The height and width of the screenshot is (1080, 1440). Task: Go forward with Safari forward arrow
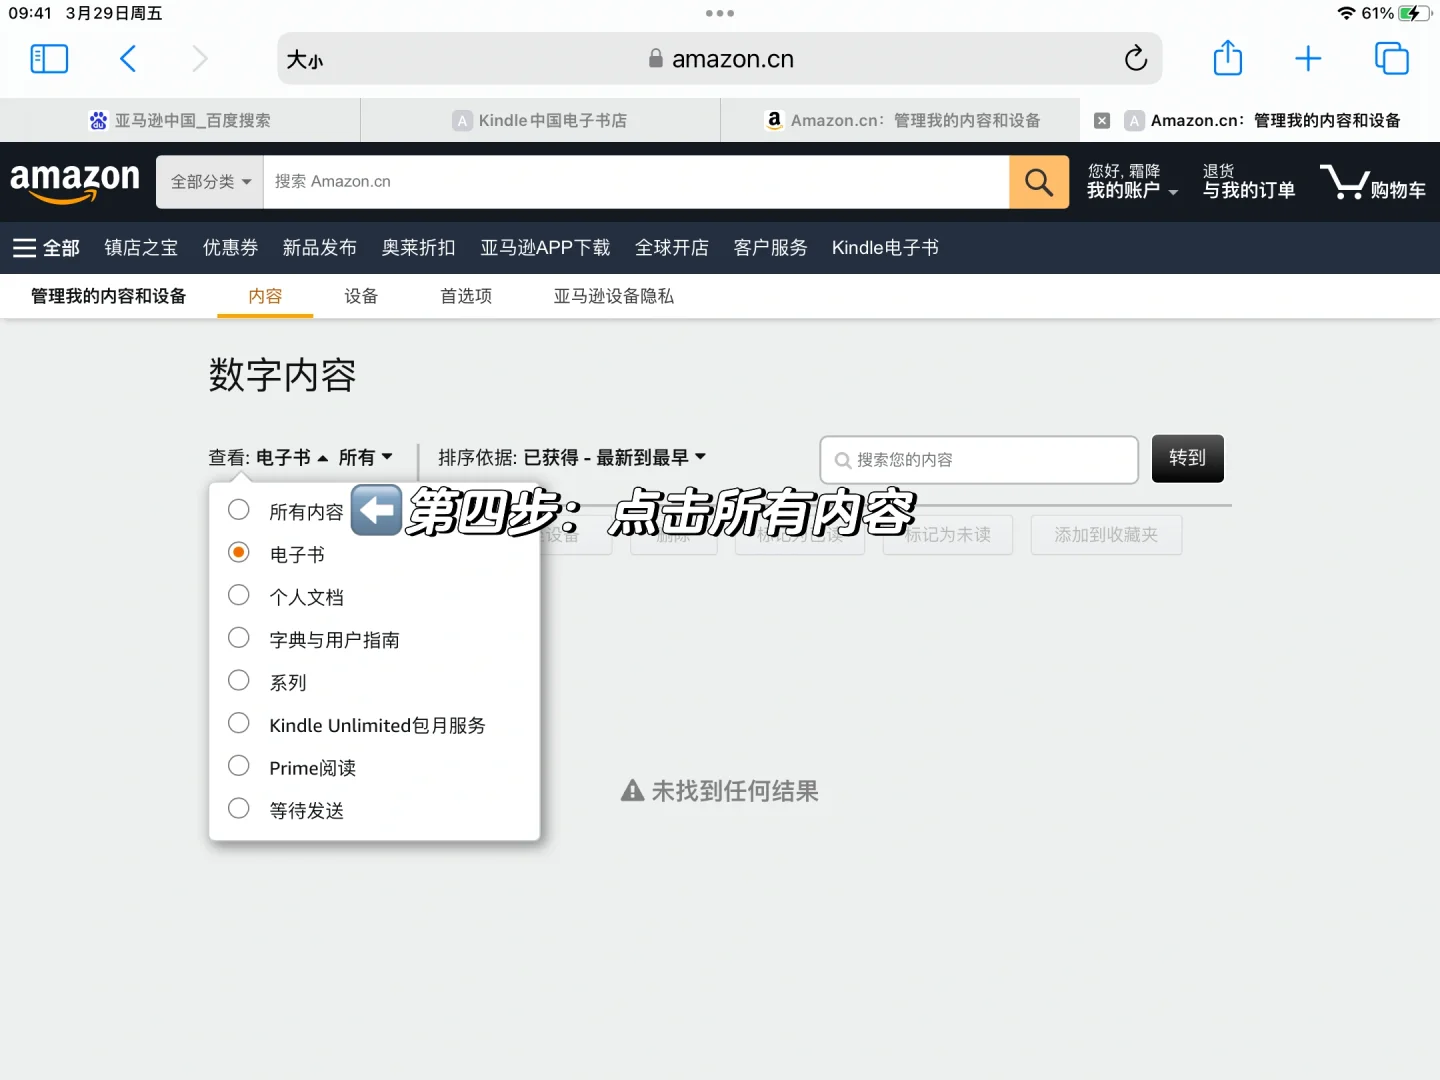coord(200,59)
